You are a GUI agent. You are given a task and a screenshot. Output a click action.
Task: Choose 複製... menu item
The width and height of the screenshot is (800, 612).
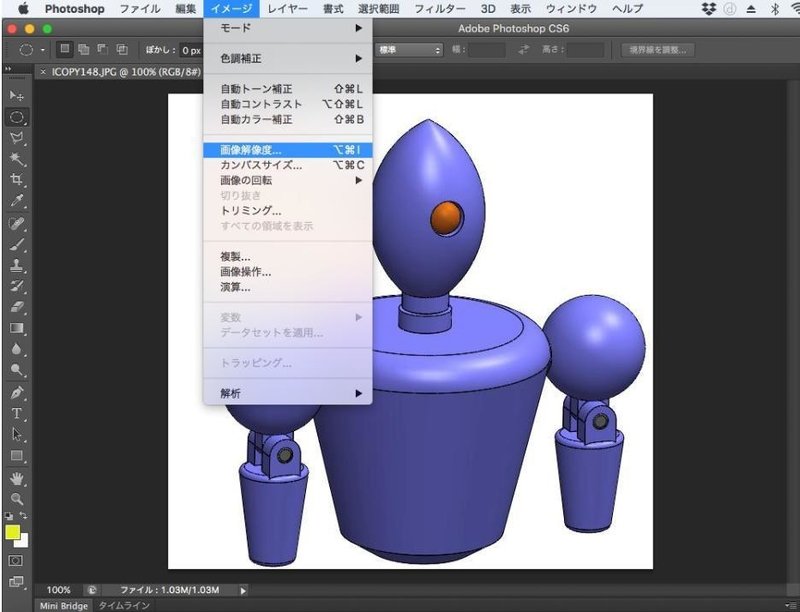(x=288, y=257)
